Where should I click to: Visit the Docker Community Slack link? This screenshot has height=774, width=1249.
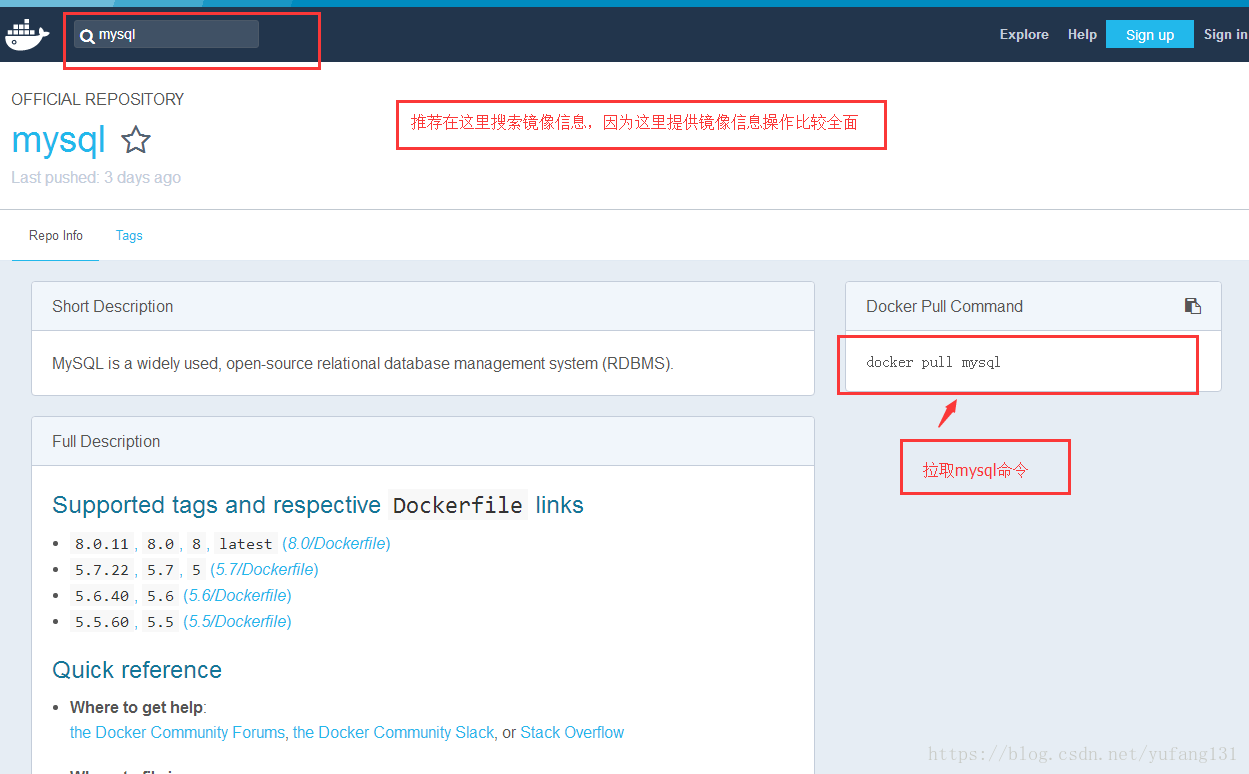[393, 733]
